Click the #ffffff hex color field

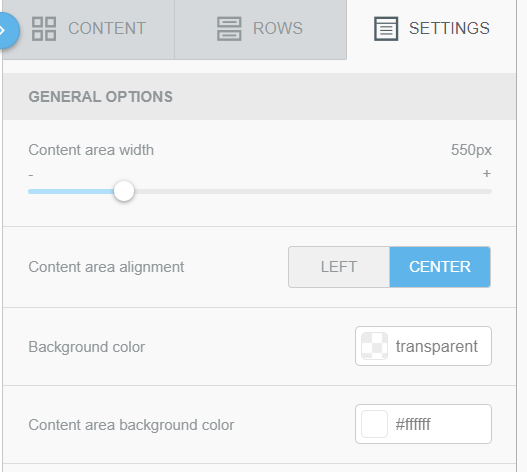pyautogui.click(x=423, y=424)
